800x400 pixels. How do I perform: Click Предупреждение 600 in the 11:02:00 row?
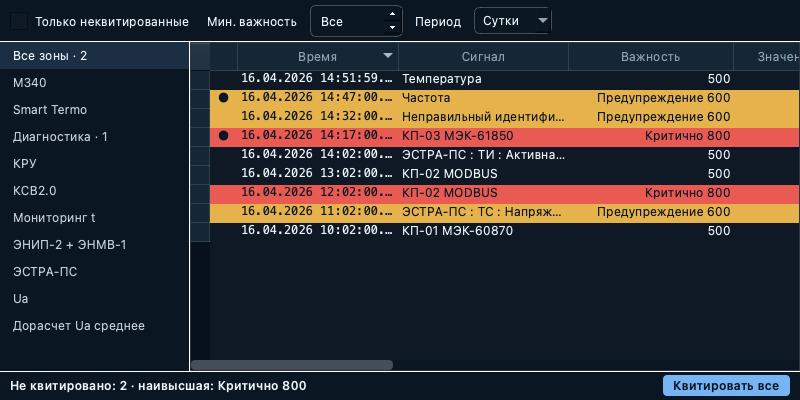[651, 212]
